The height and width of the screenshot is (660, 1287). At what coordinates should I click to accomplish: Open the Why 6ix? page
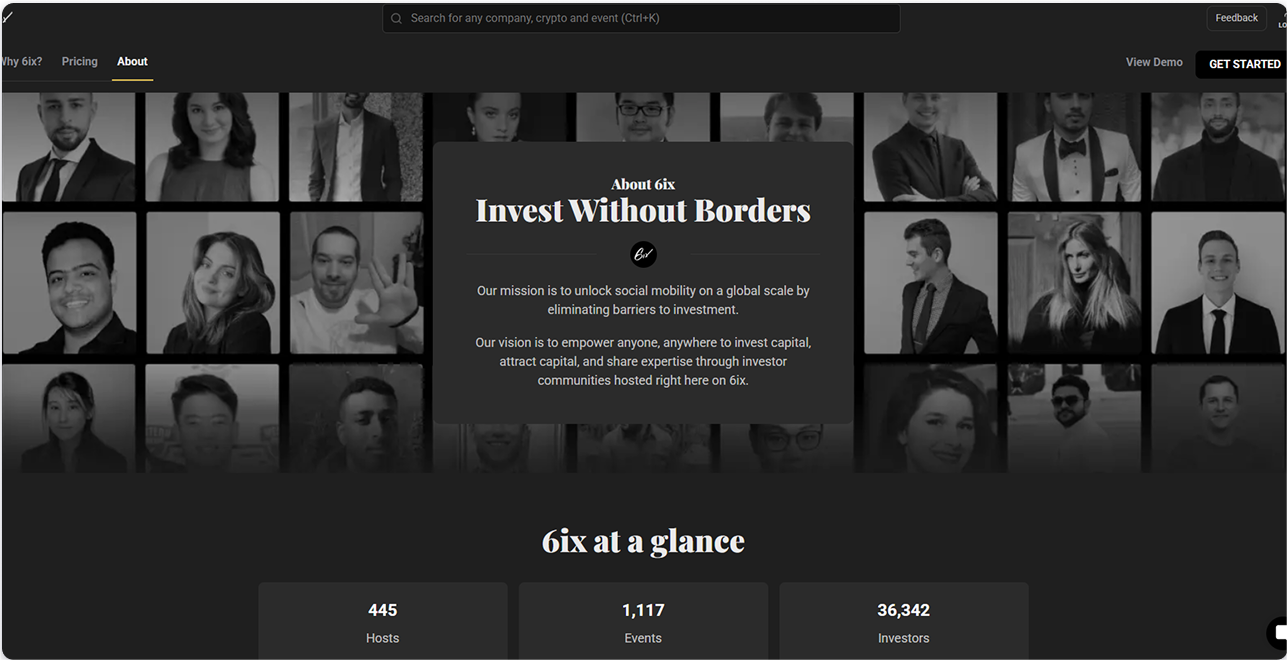tap(20, 62)
